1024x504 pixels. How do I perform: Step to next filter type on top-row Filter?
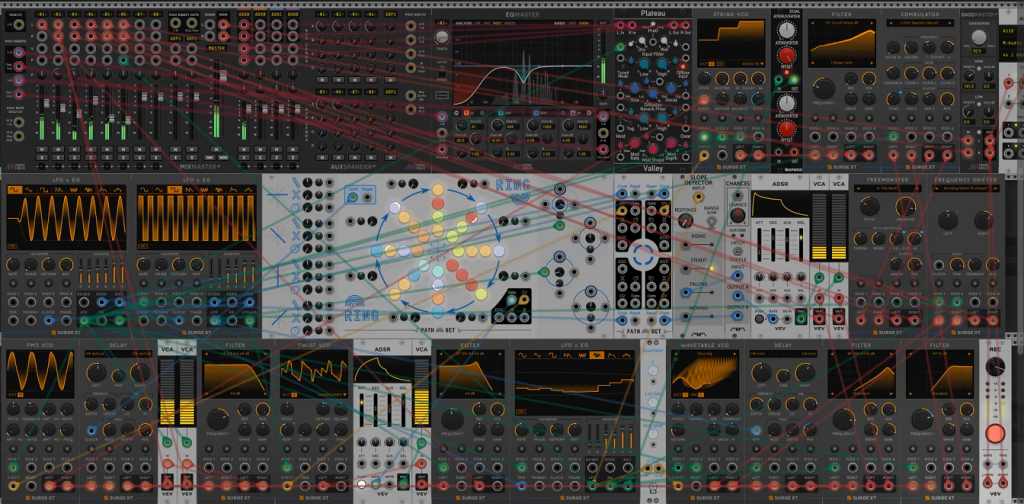click(871, 24)
